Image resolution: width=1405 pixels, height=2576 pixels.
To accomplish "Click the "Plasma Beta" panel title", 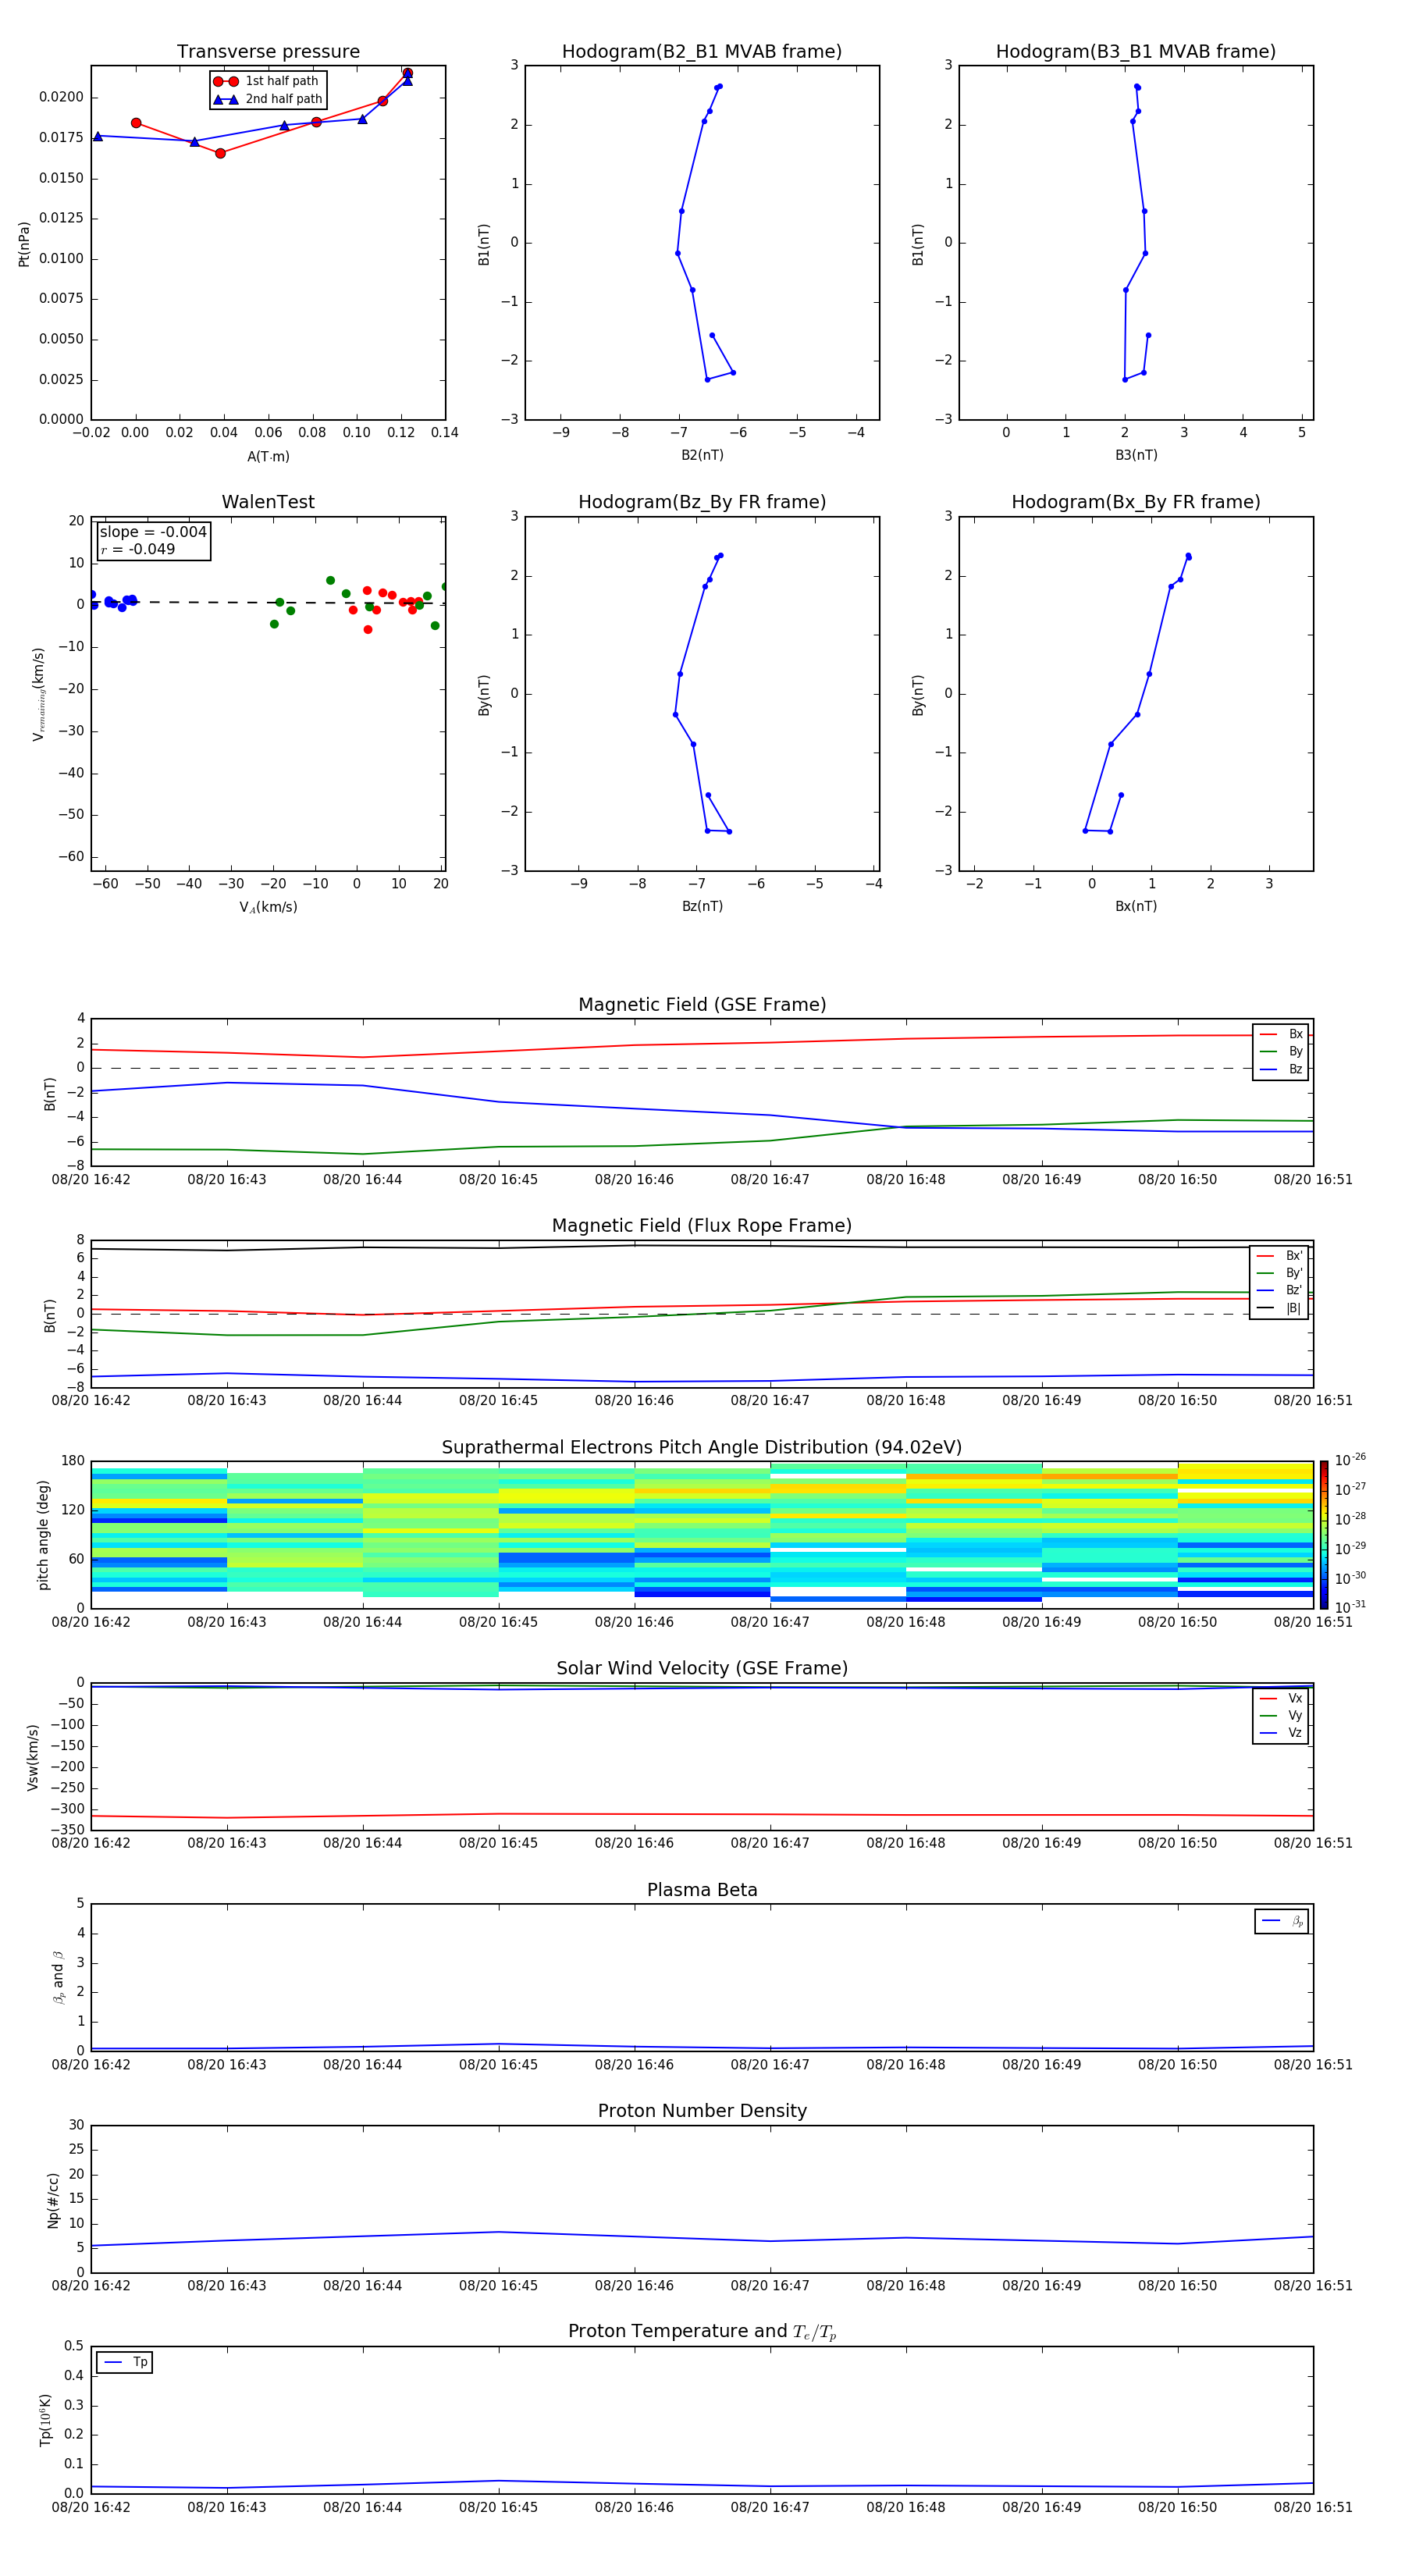I will click(x=702, y=1890).
